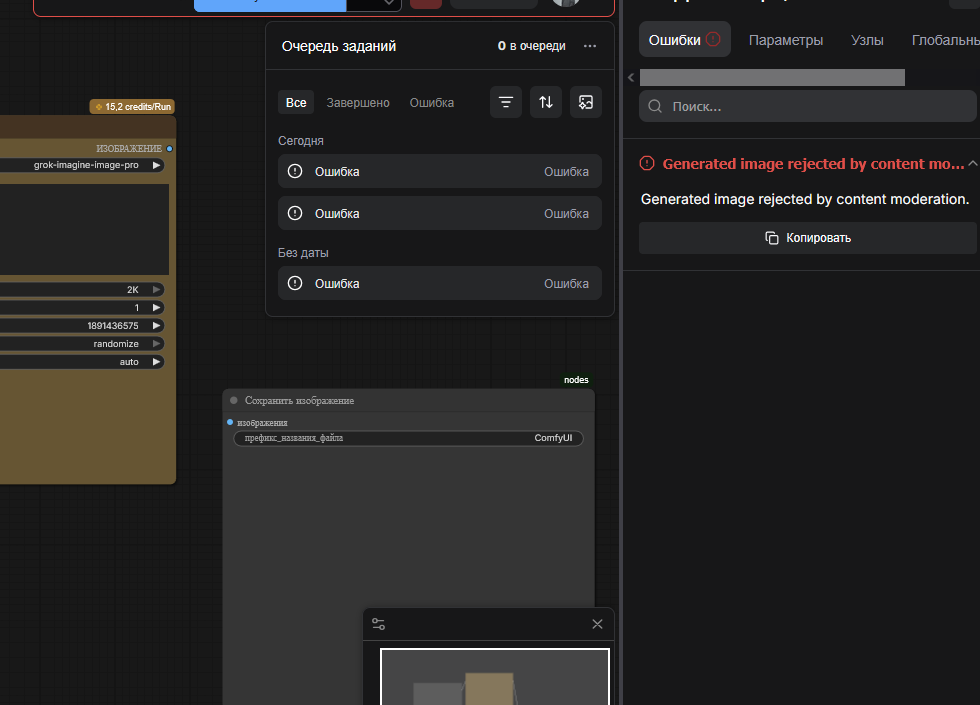
Task: Select the first Ошибка job under Сегодня
Action: coord(439,171)
